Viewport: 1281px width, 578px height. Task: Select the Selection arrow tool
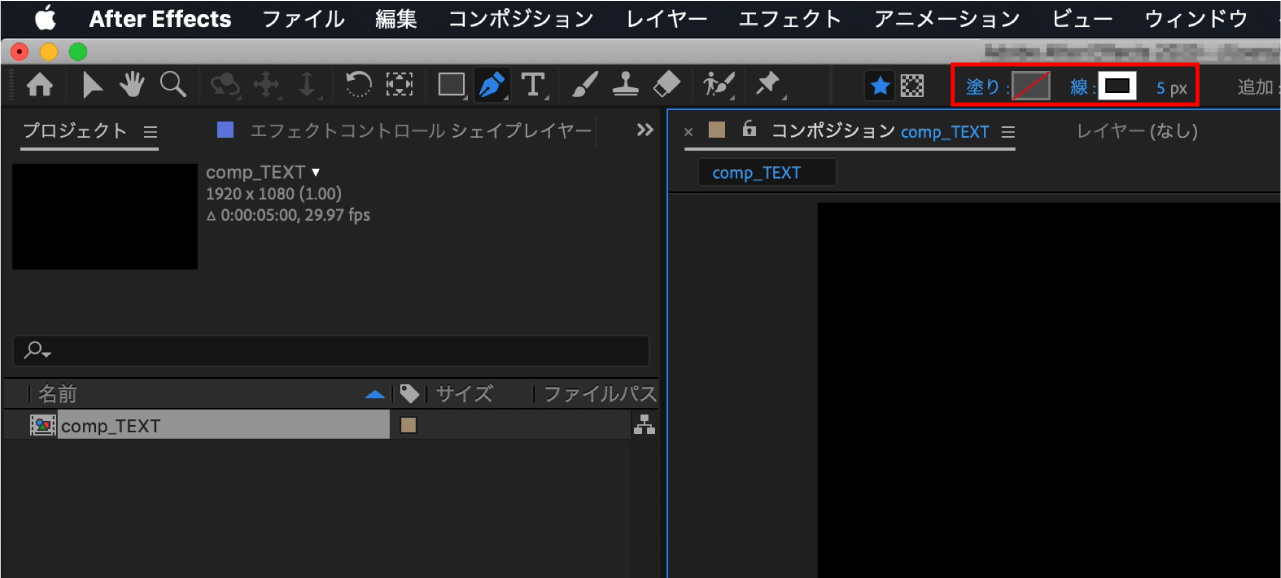[92, 86]
